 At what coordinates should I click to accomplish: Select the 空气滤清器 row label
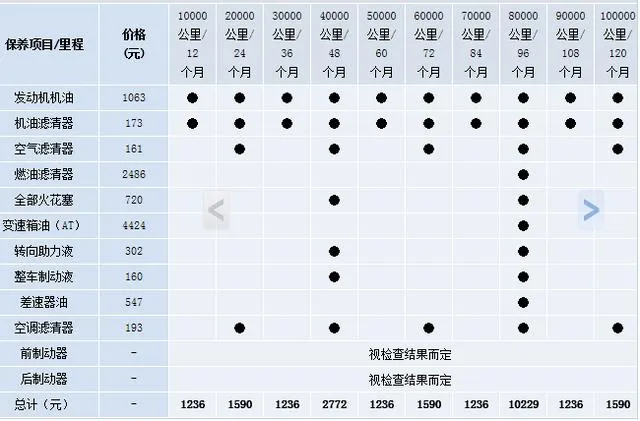(x=44, y=149)
